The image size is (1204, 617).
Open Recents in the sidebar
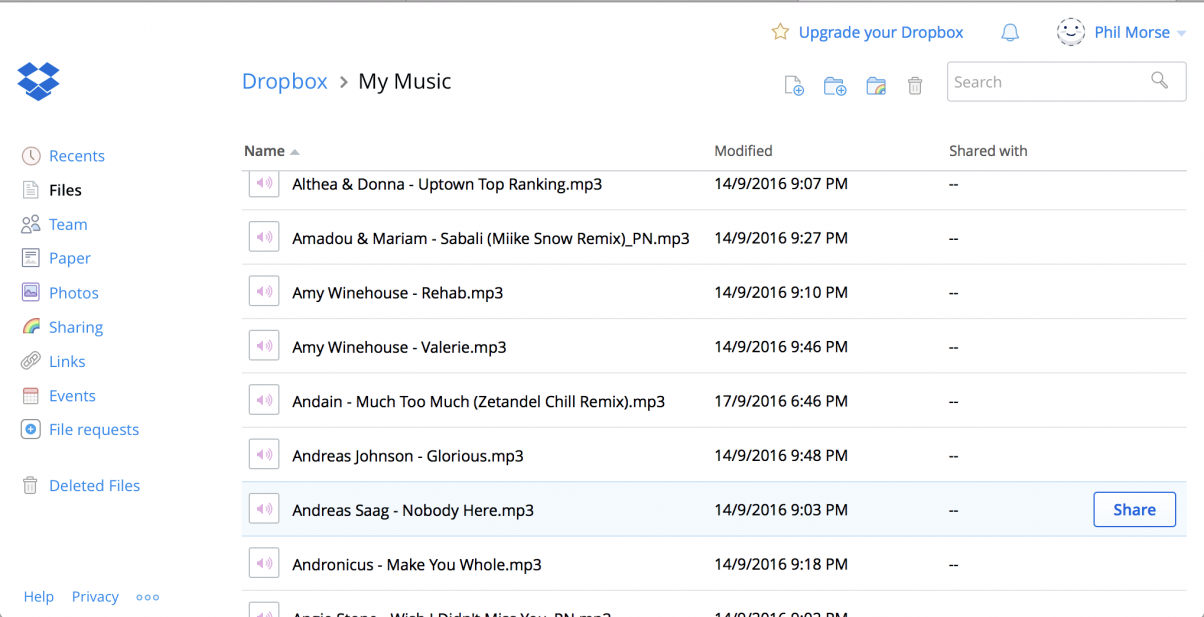[76, 156]
